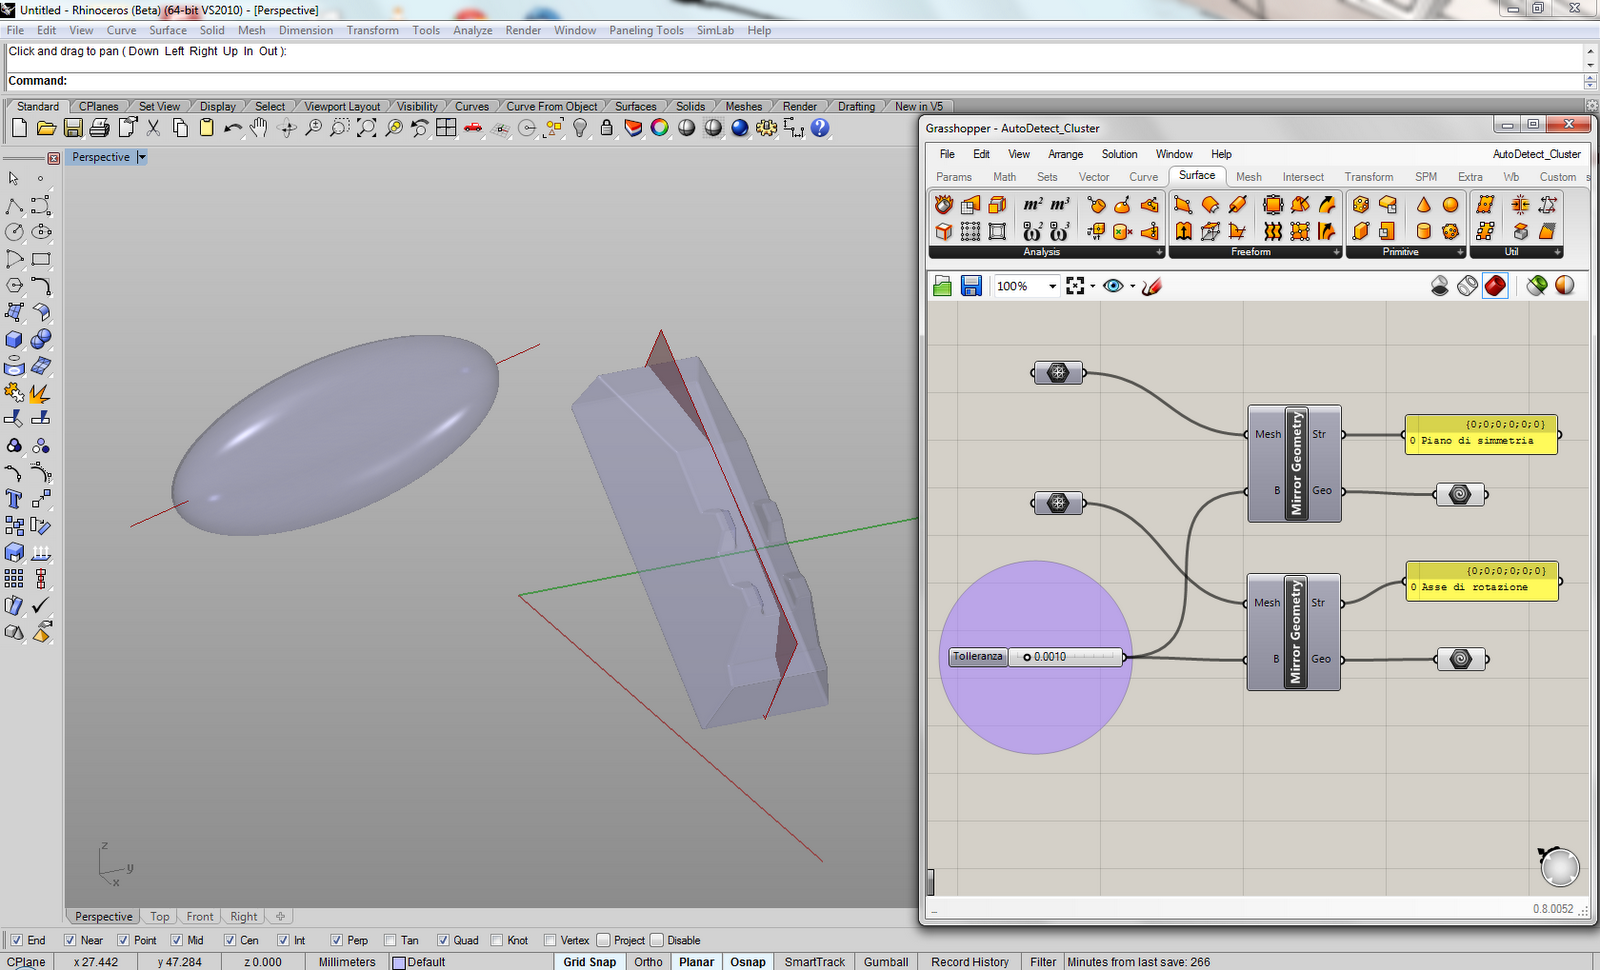
Task: Click the Record History status bar button
Action: [968, 961]
